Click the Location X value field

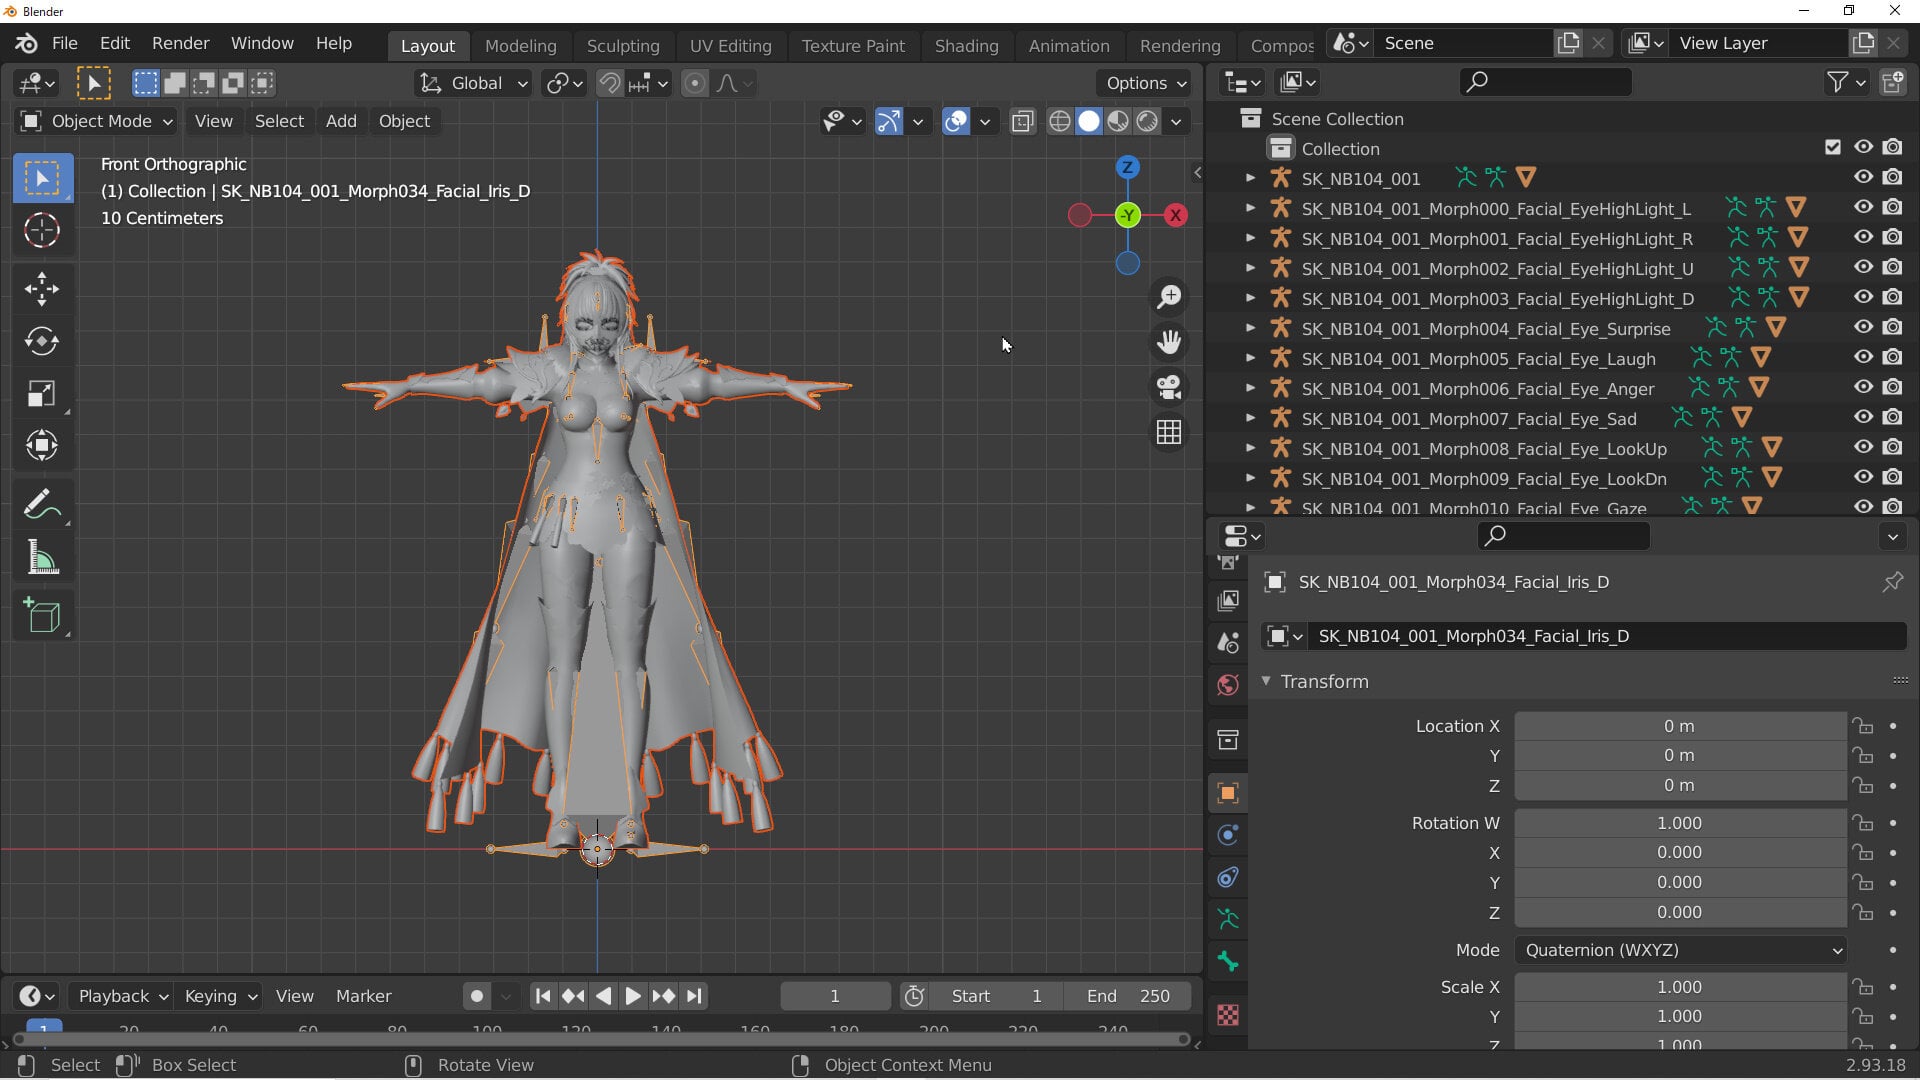1680,726
